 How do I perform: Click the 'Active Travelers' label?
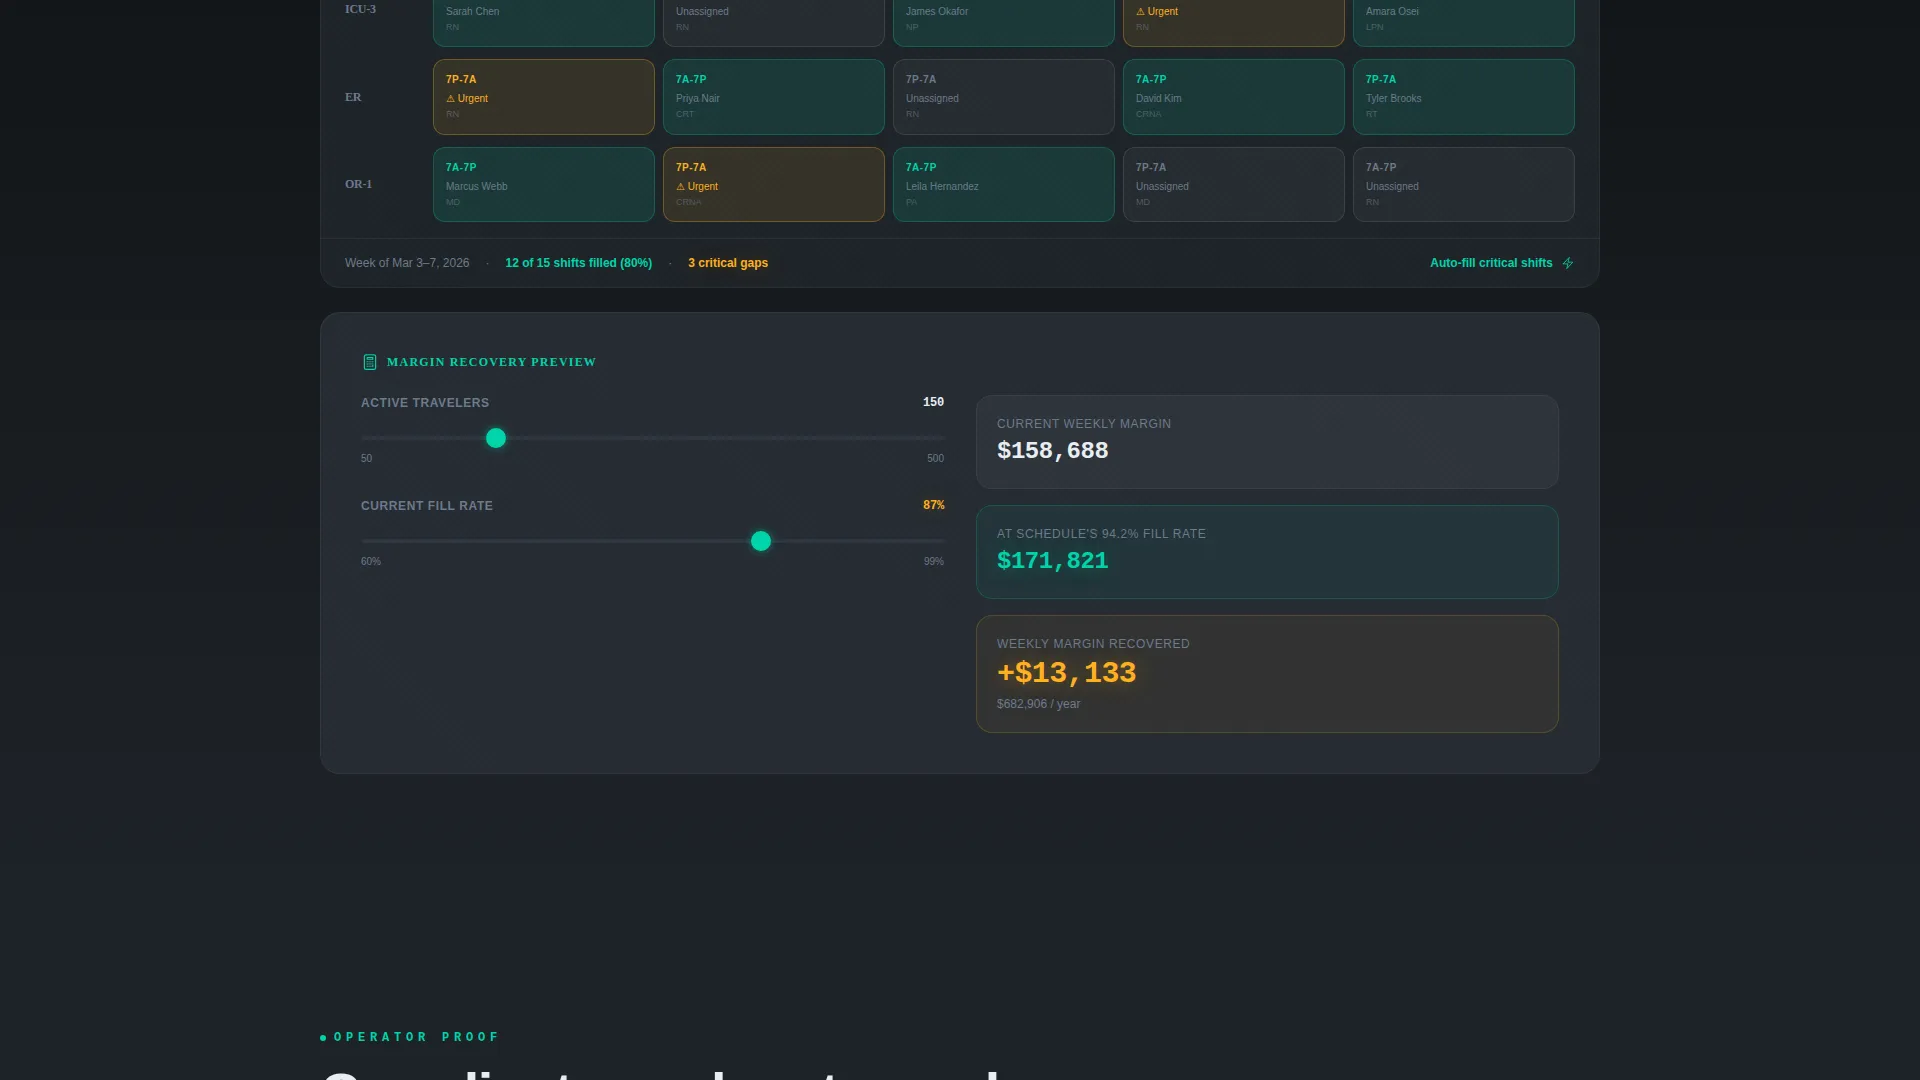425,403
